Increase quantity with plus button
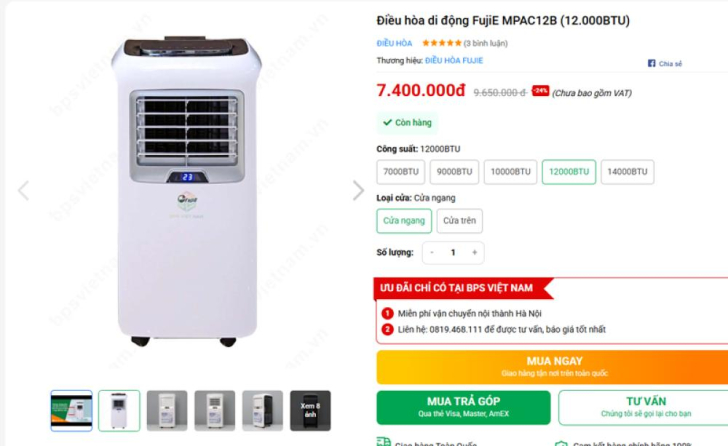Image resolution: width=728 pixels, height=446 pixels. pos(474,252)
